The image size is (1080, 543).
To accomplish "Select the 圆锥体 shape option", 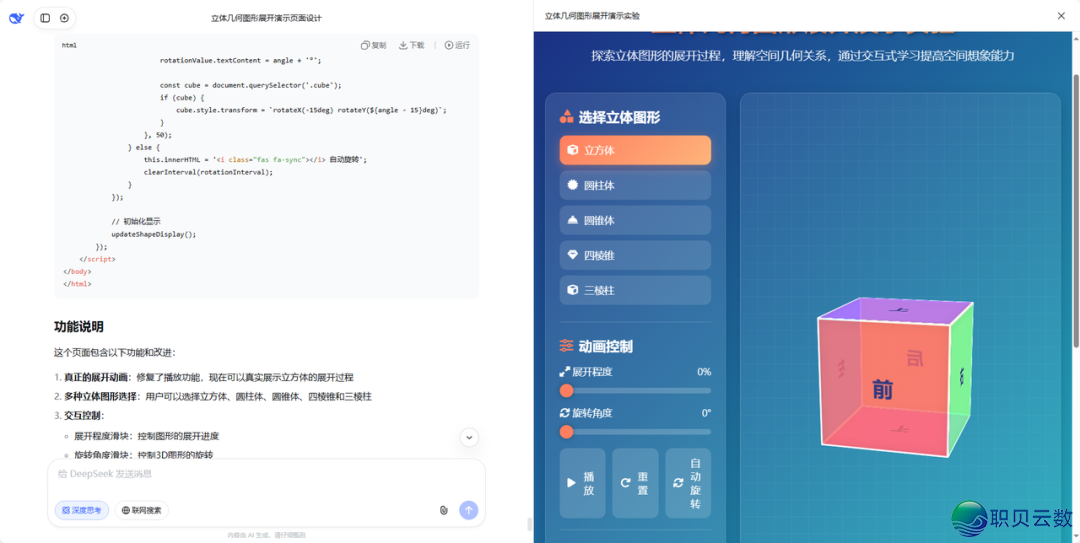I will tap(635, 221).
